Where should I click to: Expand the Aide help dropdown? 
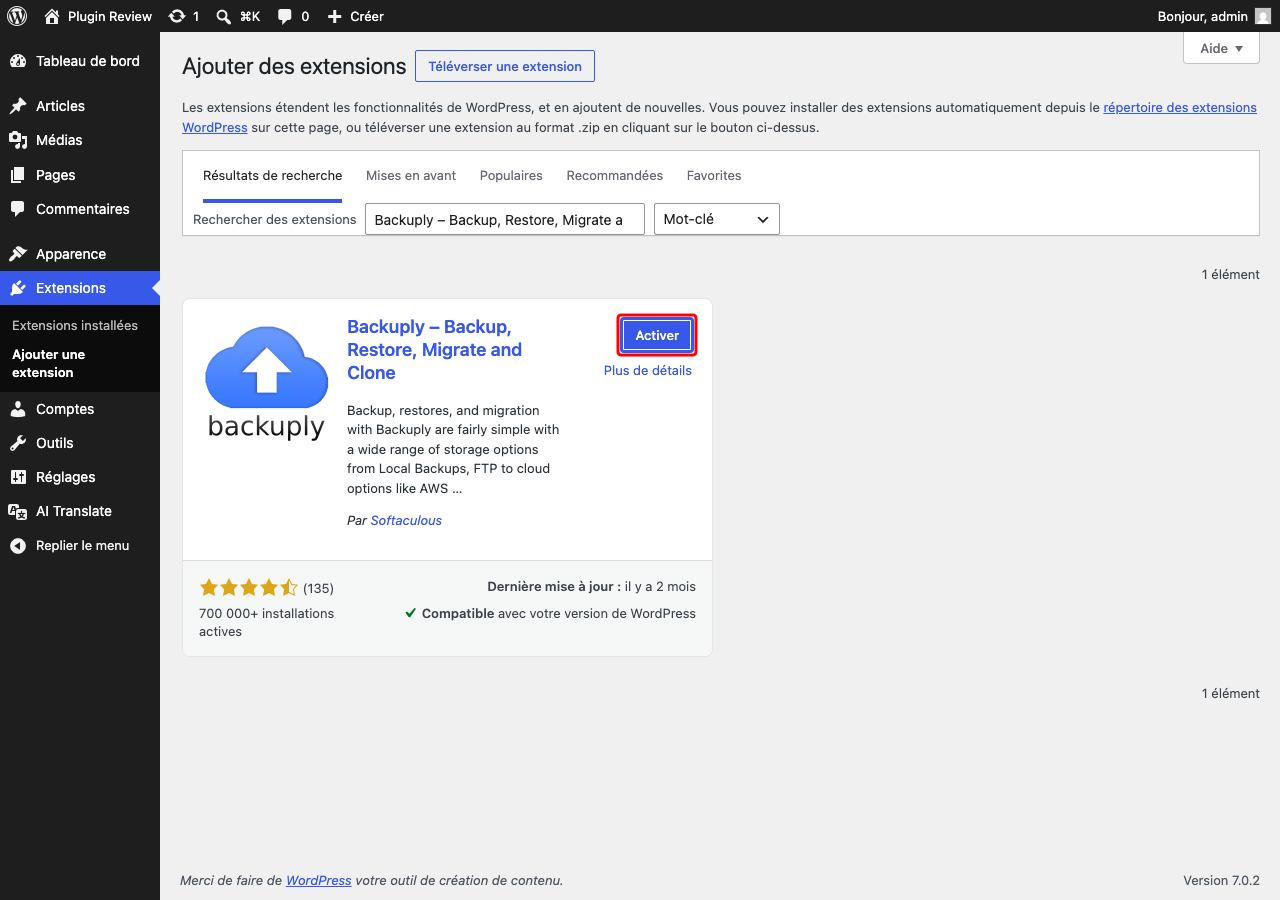click(x=1221, y=48)
